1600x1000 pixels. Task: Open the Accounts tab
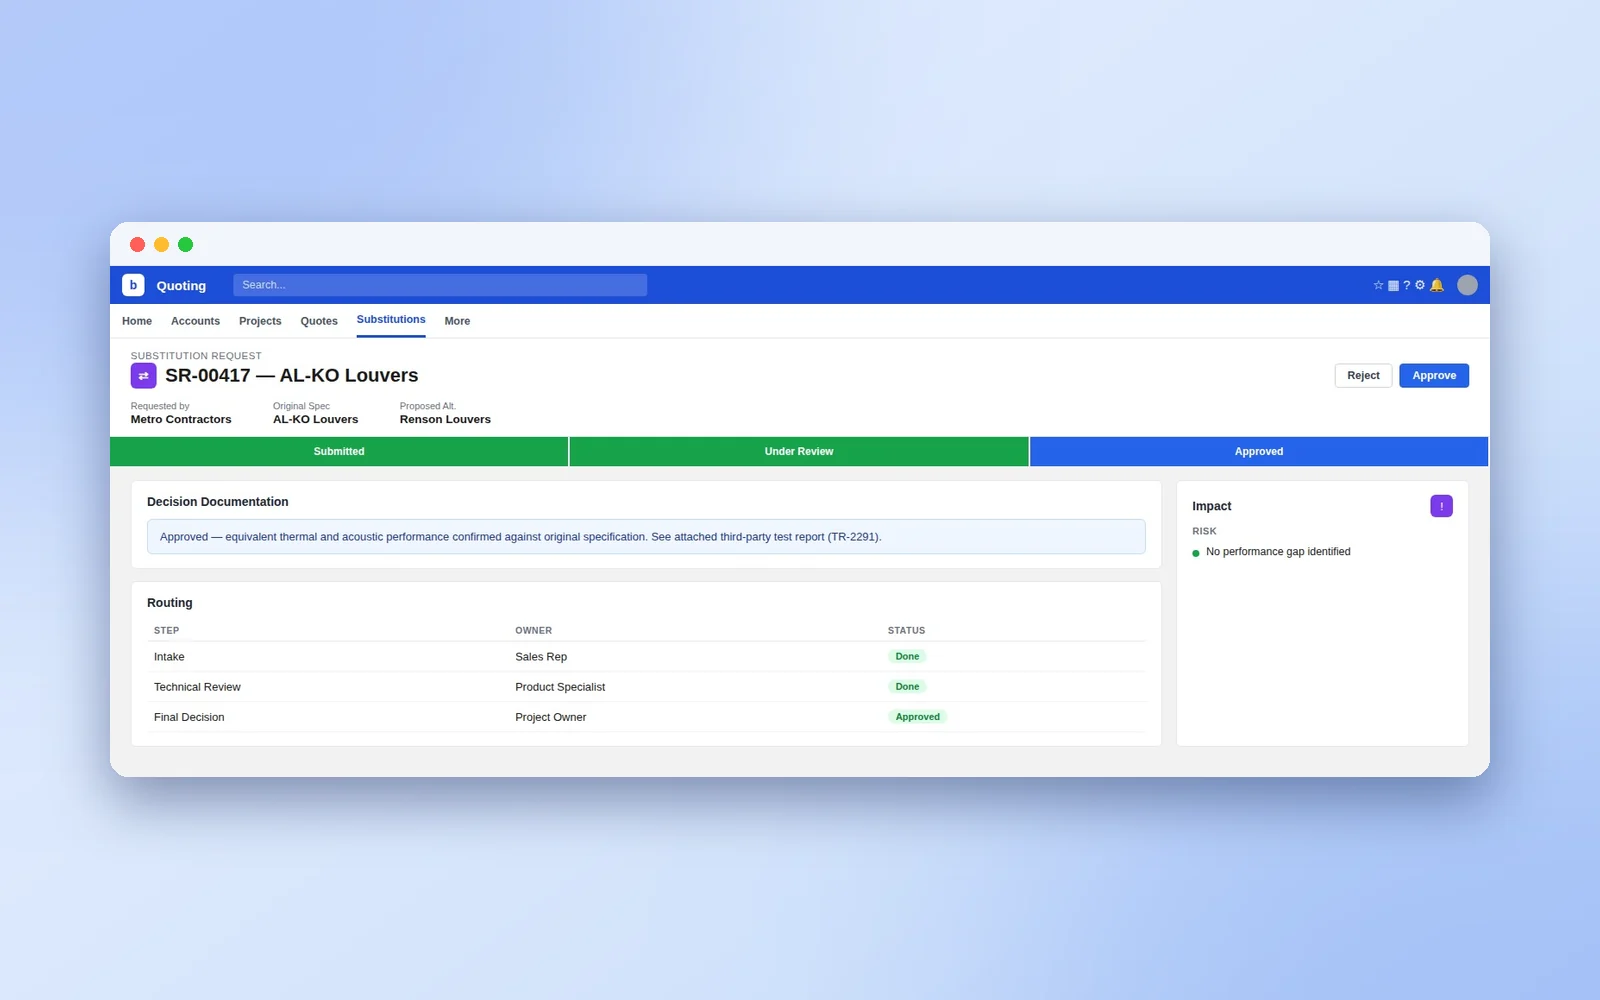195,321
